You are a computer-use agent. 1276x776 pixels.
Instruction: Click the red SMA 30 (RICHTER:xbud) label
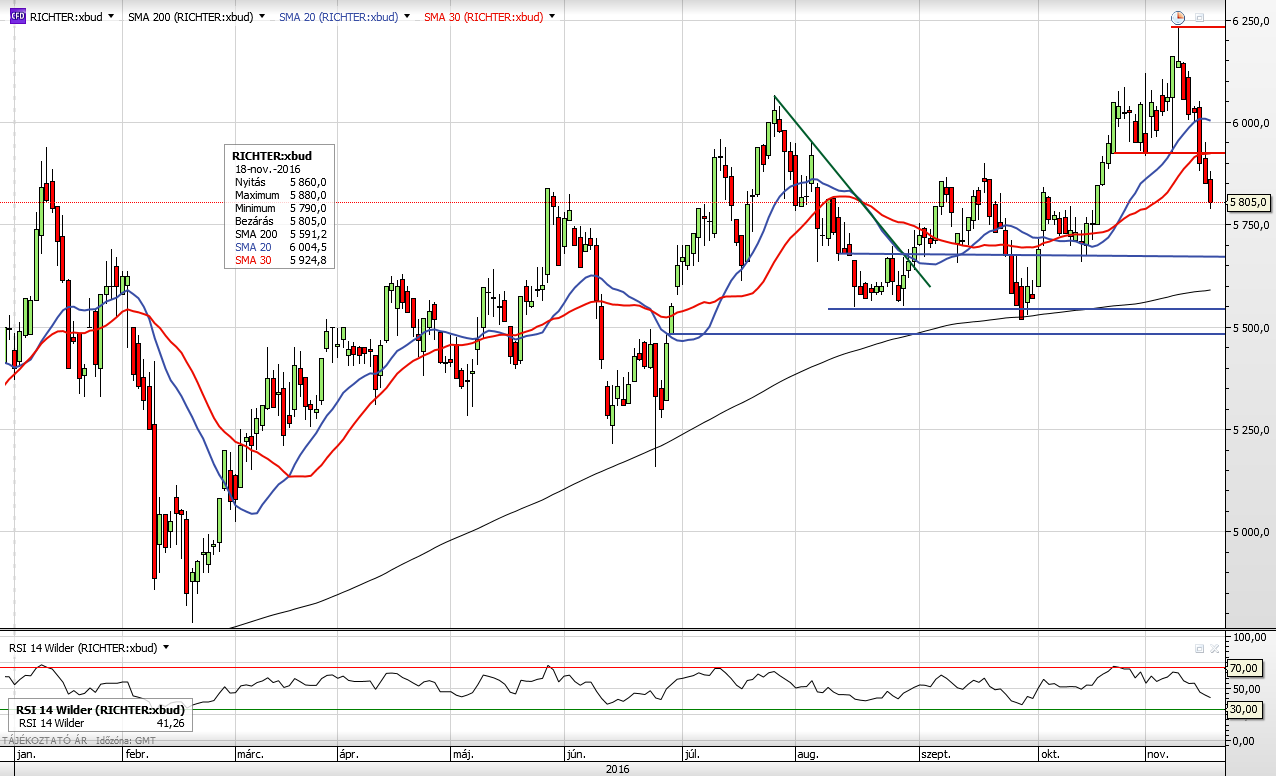click(483, 17)
